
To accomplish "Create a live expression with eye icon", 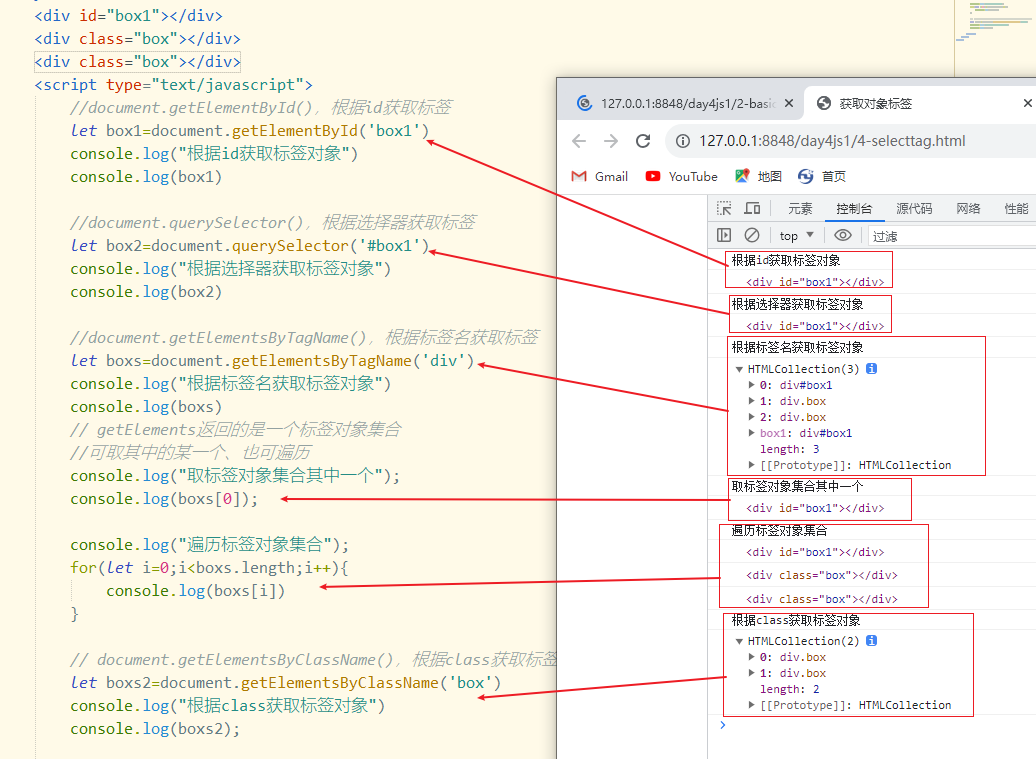I will pos(842,235).
